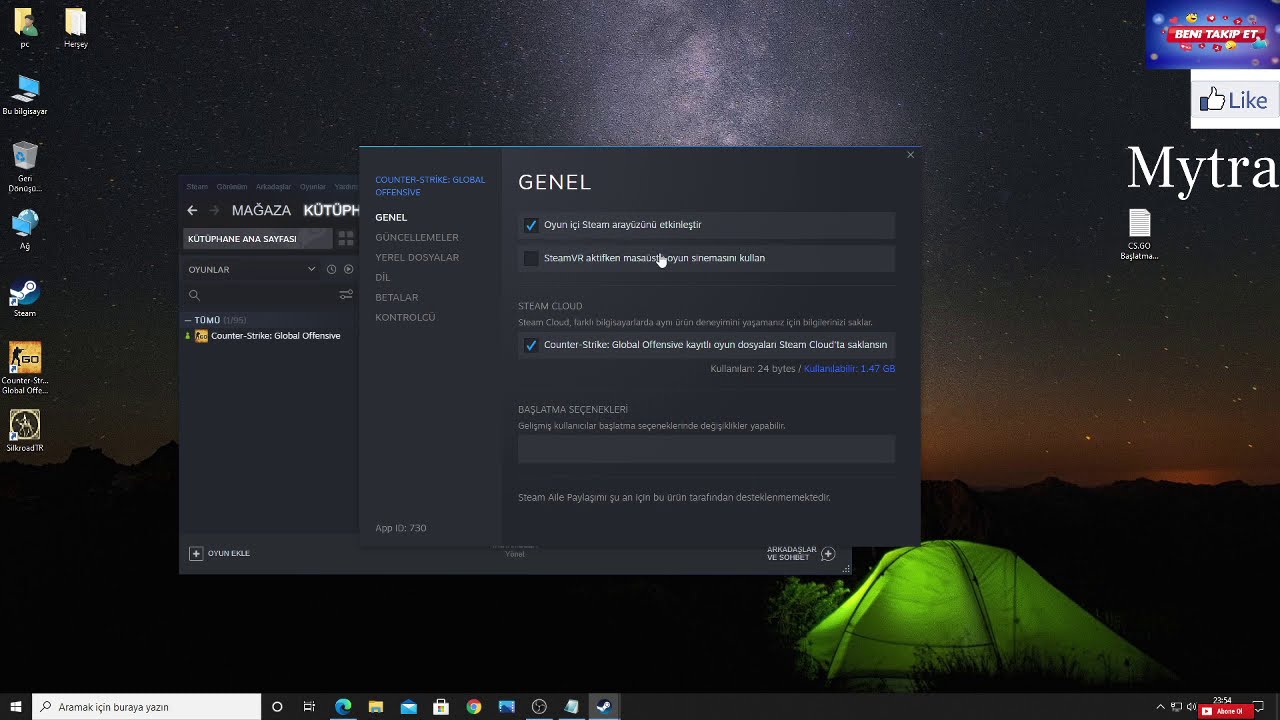Open the Arkadaşlar menu in Steam

point(273,187)
